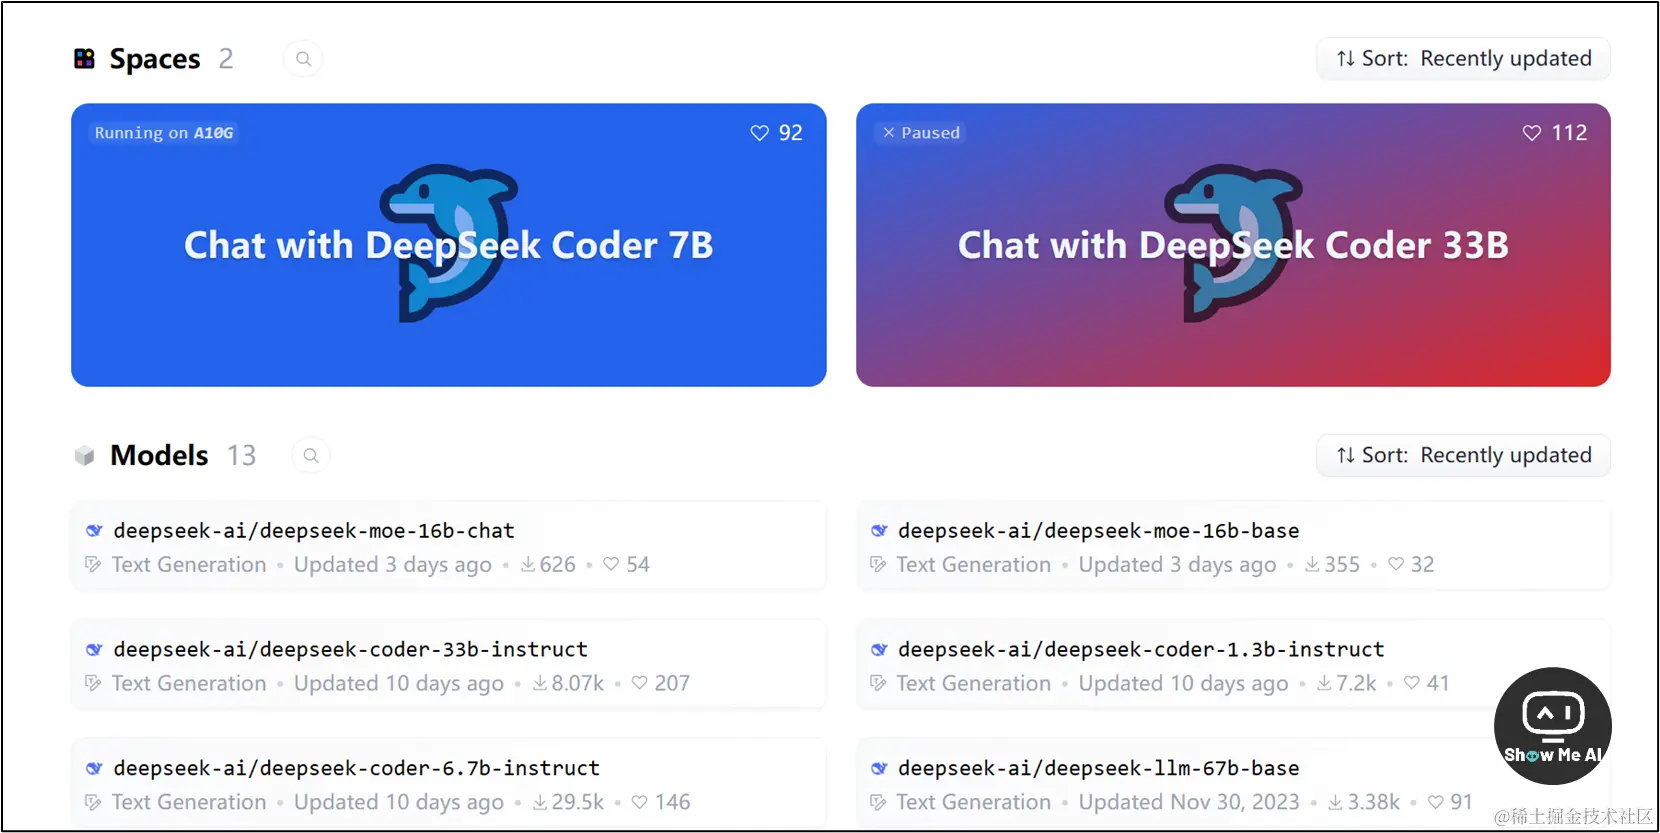Open Models Sort: Recently updated dropdown
The height and width of the screenshot is (833, 1660).
pos(1463,455)
